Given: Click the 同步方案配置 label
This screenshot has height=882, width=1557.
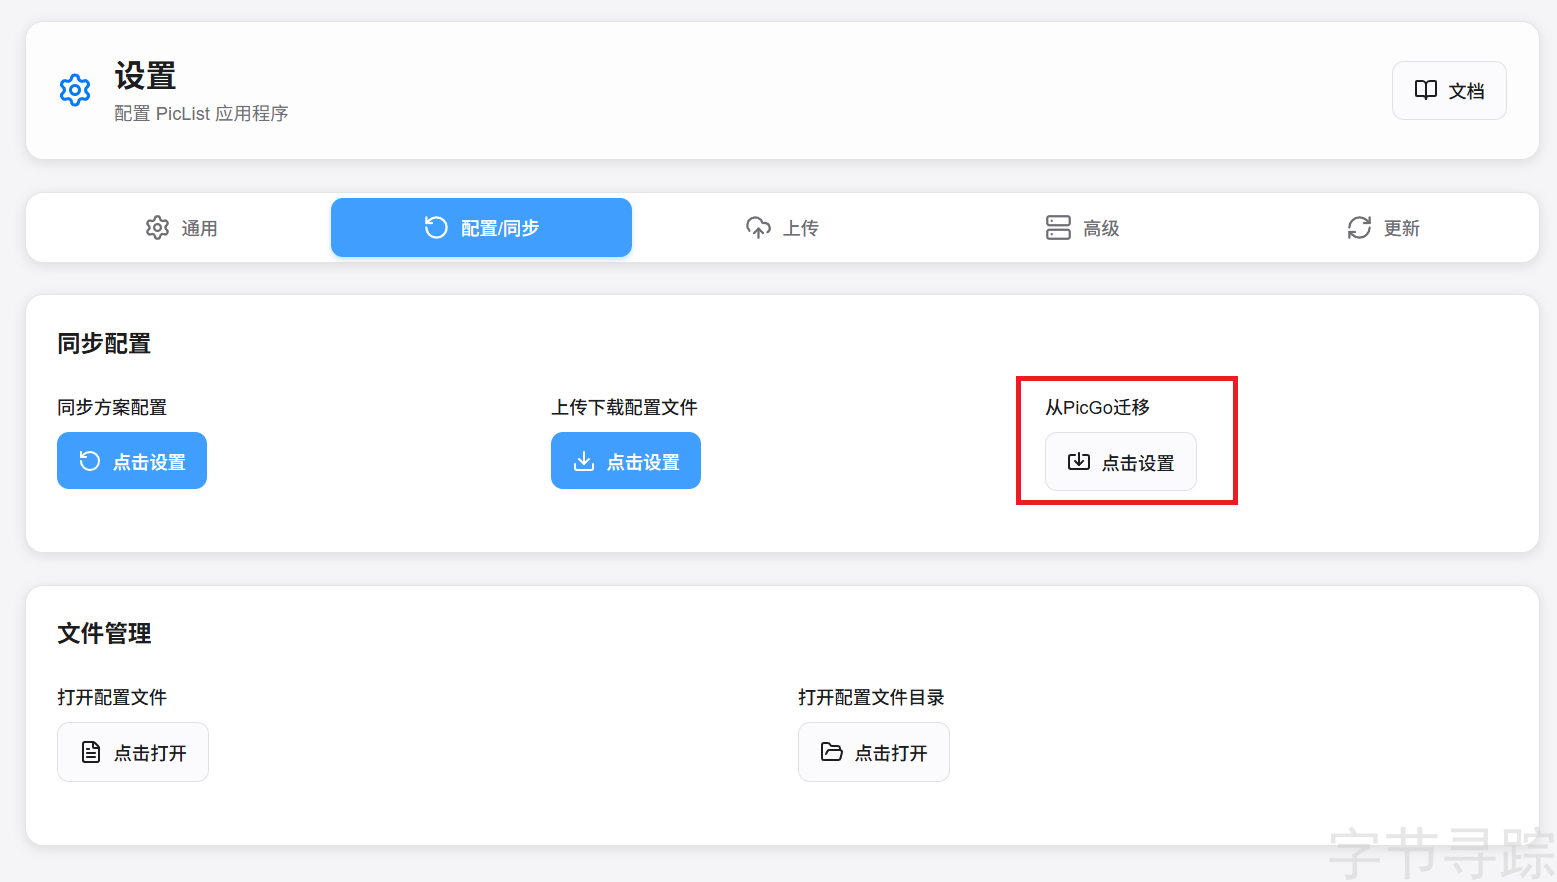Looking at the screenshot, I should pos(112,407).
